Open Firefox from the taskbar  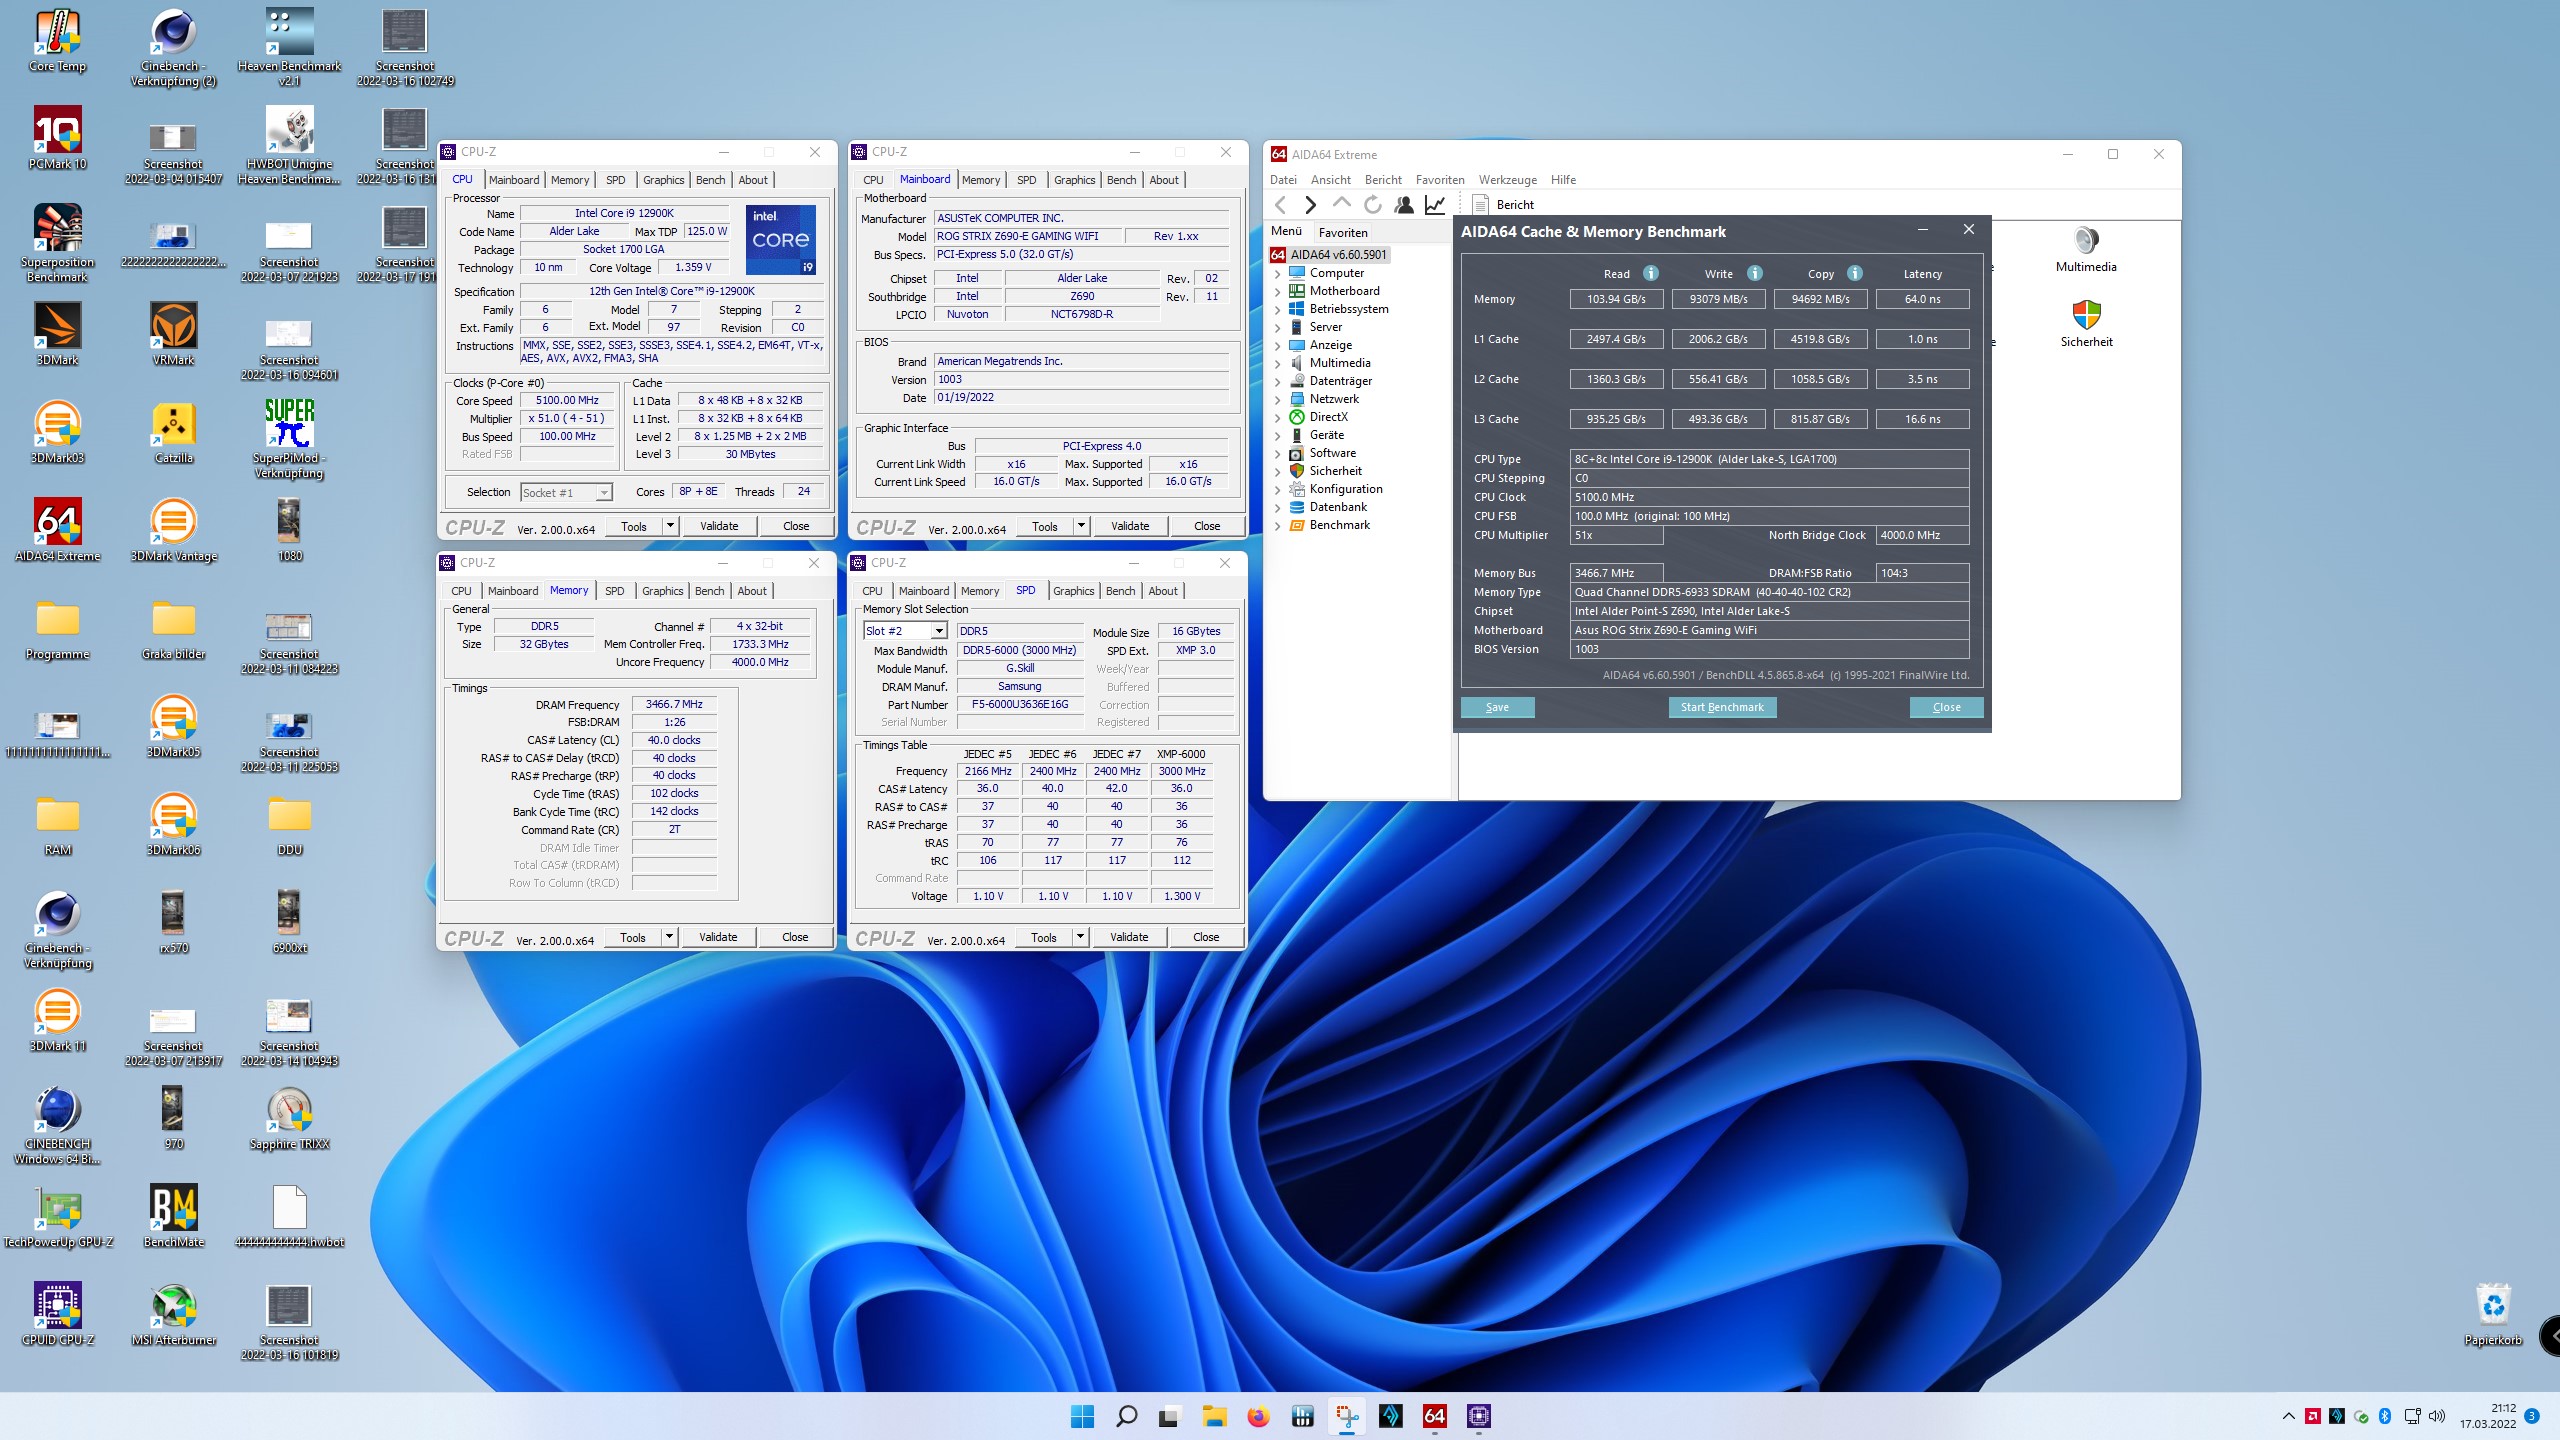1258,1416
